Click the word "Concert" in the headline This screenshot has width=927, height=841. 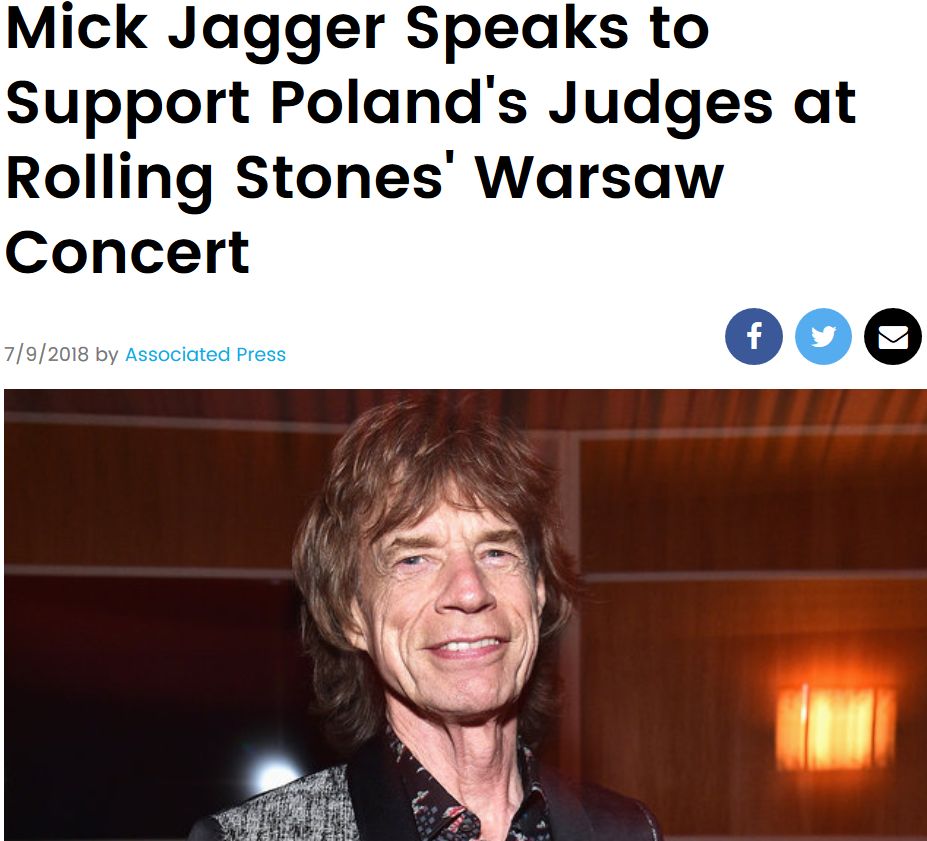pos(128,253)
